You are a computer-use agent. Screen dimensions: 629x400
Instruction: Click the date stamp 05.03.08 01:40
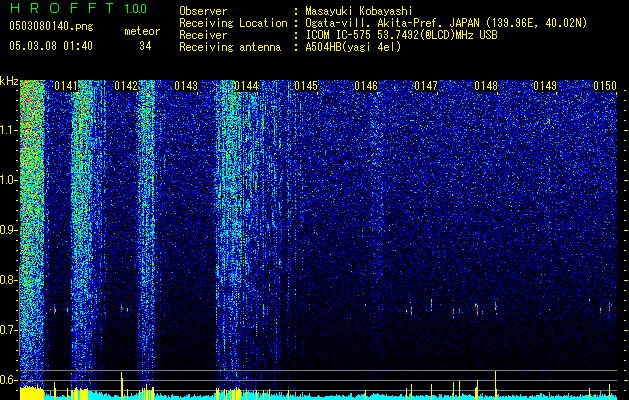tap(51, 46)
